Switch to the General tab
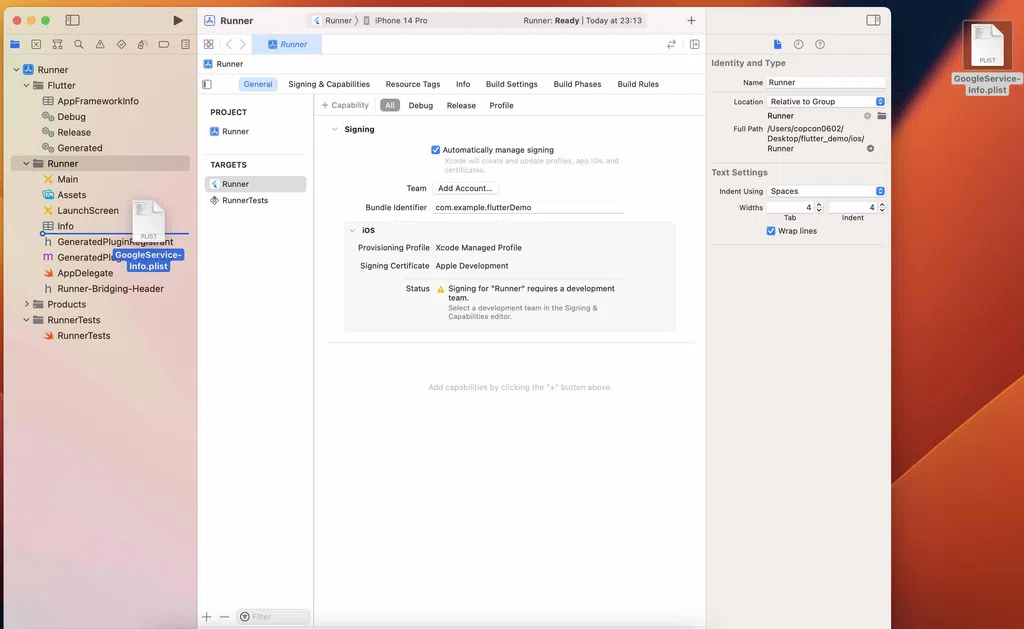The width and height of the screenshot is (1024, 629). (258, 84)
